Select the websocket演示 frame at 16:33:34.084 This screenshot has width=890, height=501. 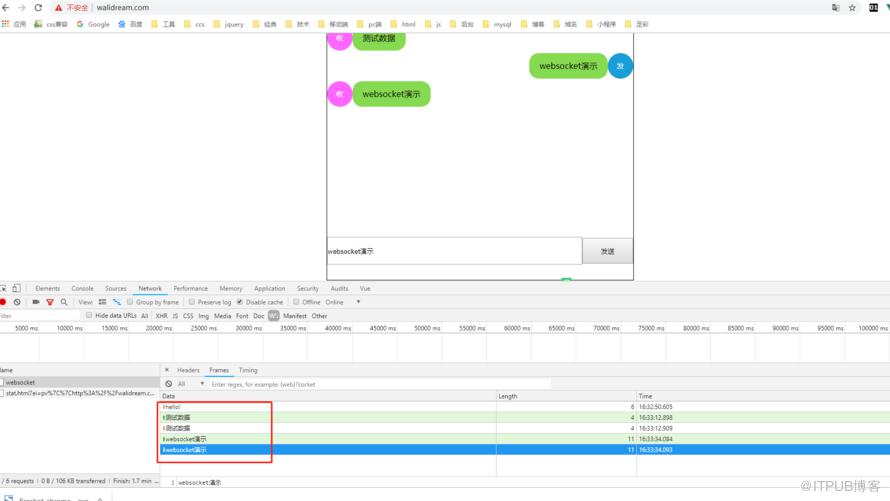(525, 439)
